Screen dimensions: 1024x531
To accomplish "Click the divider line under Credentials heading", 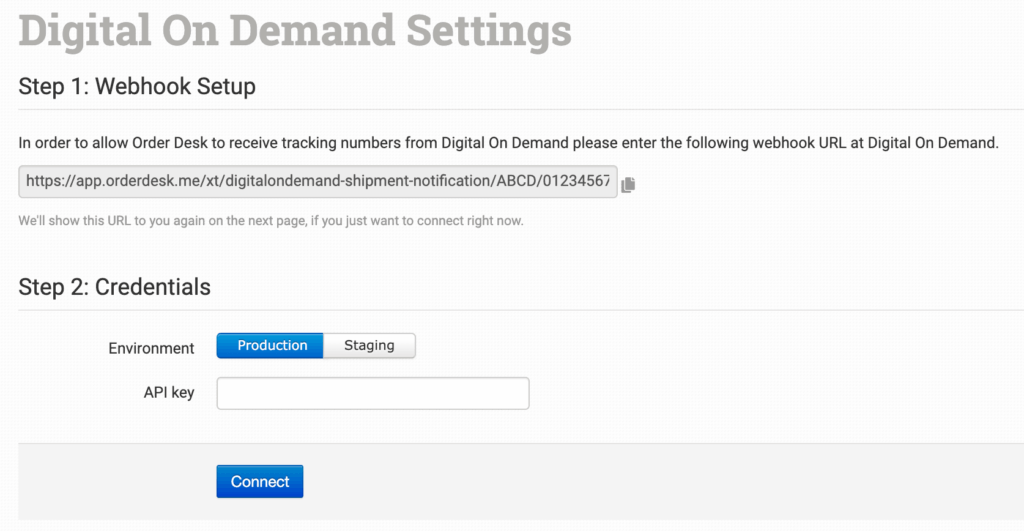I will pyautogui.click(x=520, y=310).
